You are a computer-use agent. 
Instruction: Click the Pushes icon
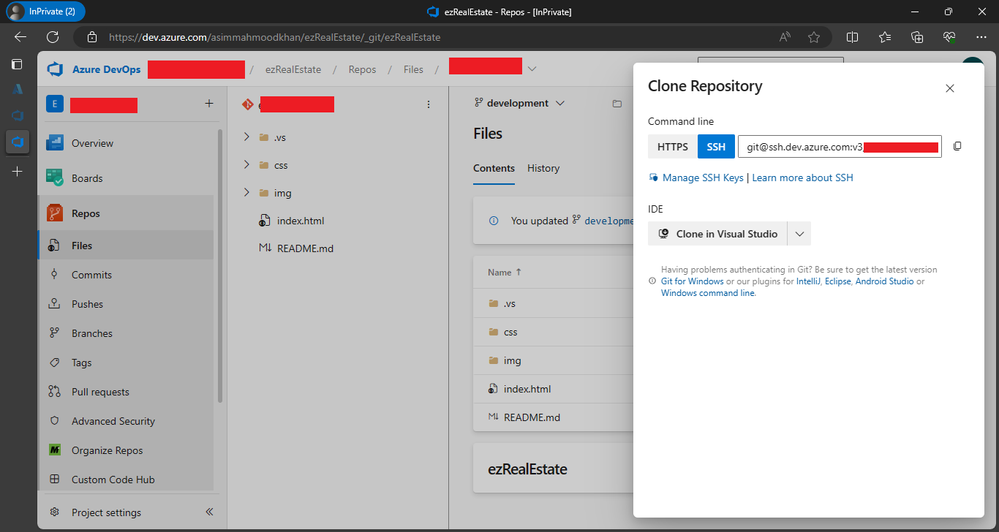(54, 304)
